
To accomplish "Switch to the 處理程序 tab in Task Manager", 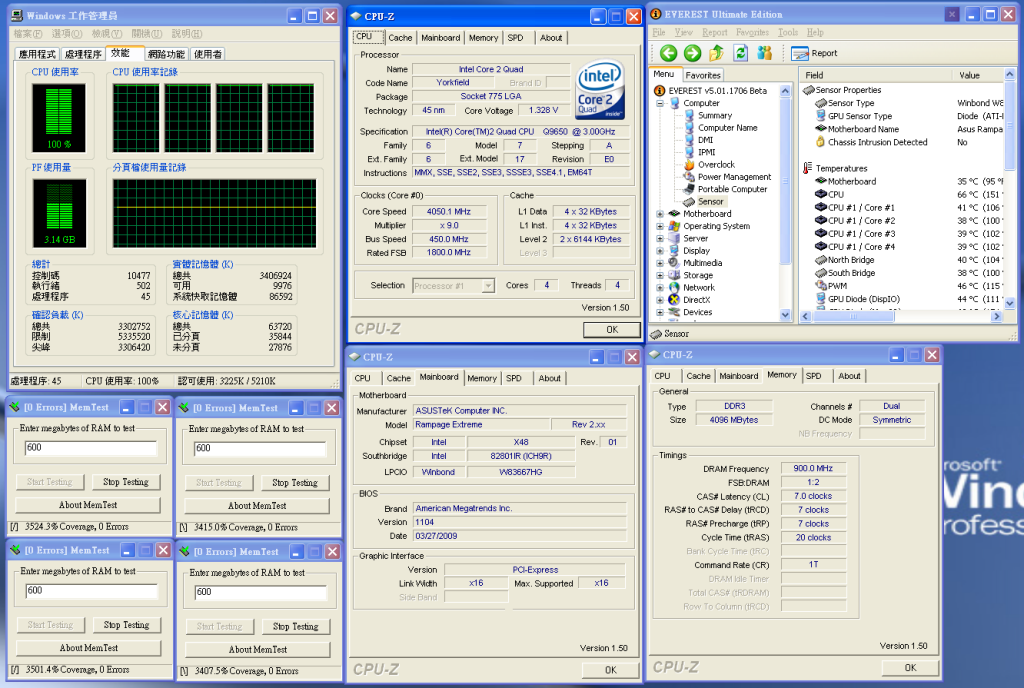I will click(83, 54).
